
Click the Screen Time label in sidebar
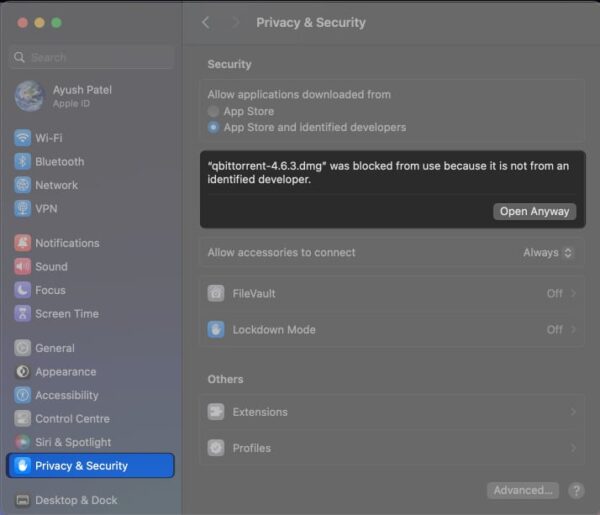click(67, 314)
